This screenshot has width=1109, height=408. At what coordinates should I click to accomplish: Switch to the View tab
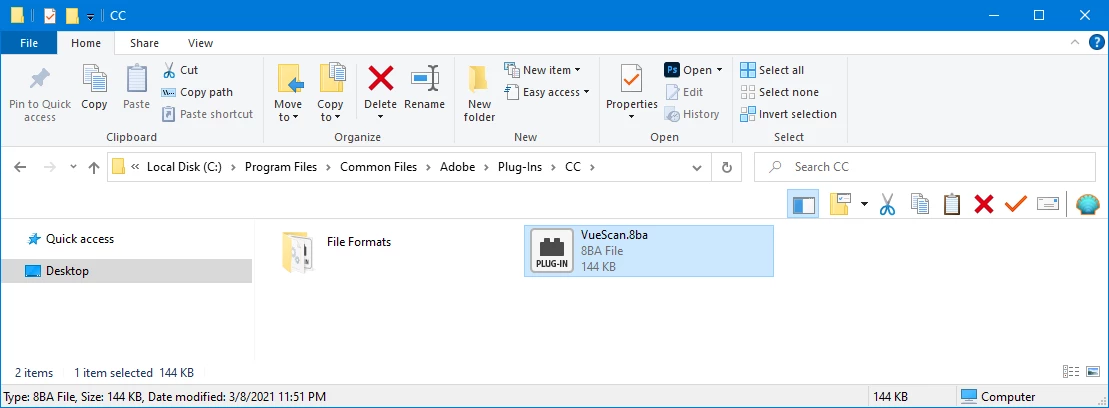click(x=200, y=43)
